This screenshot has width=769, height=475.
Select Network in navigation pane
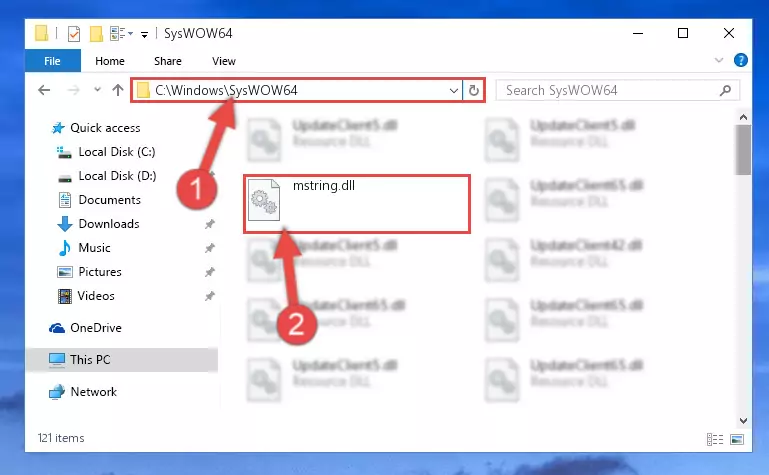coord(94,392)
